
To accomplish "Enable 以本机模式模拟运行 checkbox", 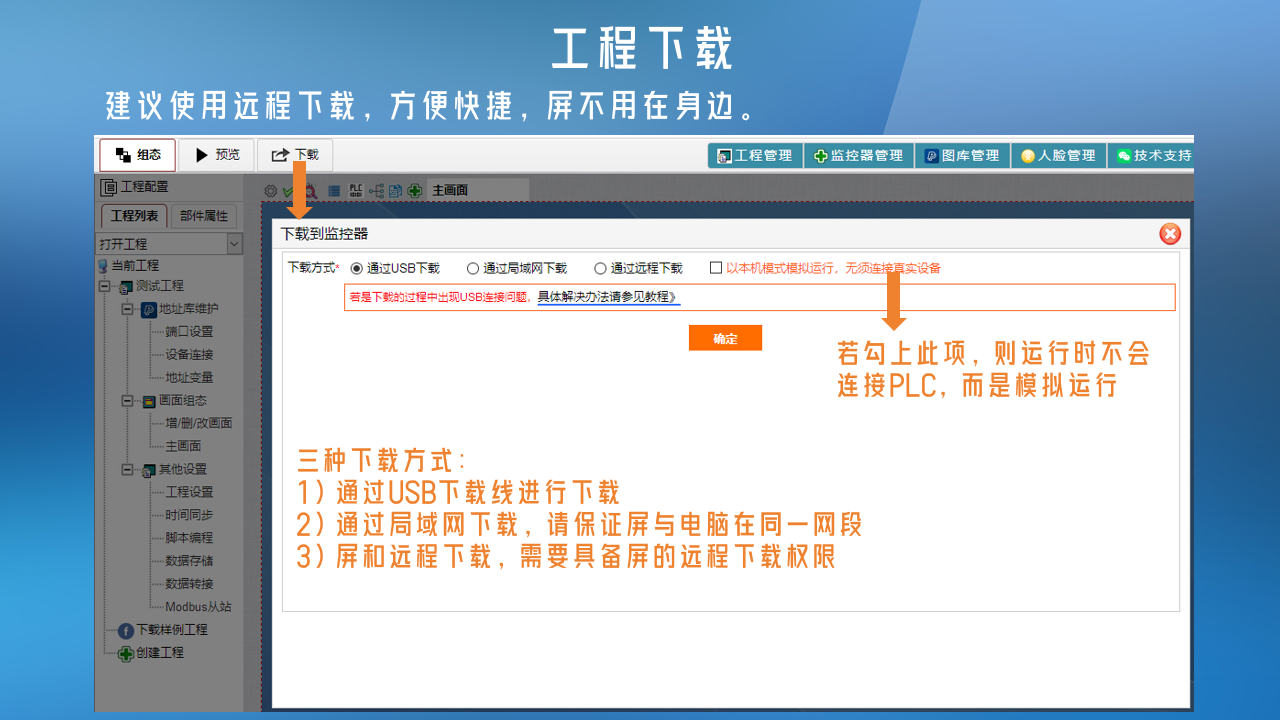I will pyautogui.click(x=716, y=268).
